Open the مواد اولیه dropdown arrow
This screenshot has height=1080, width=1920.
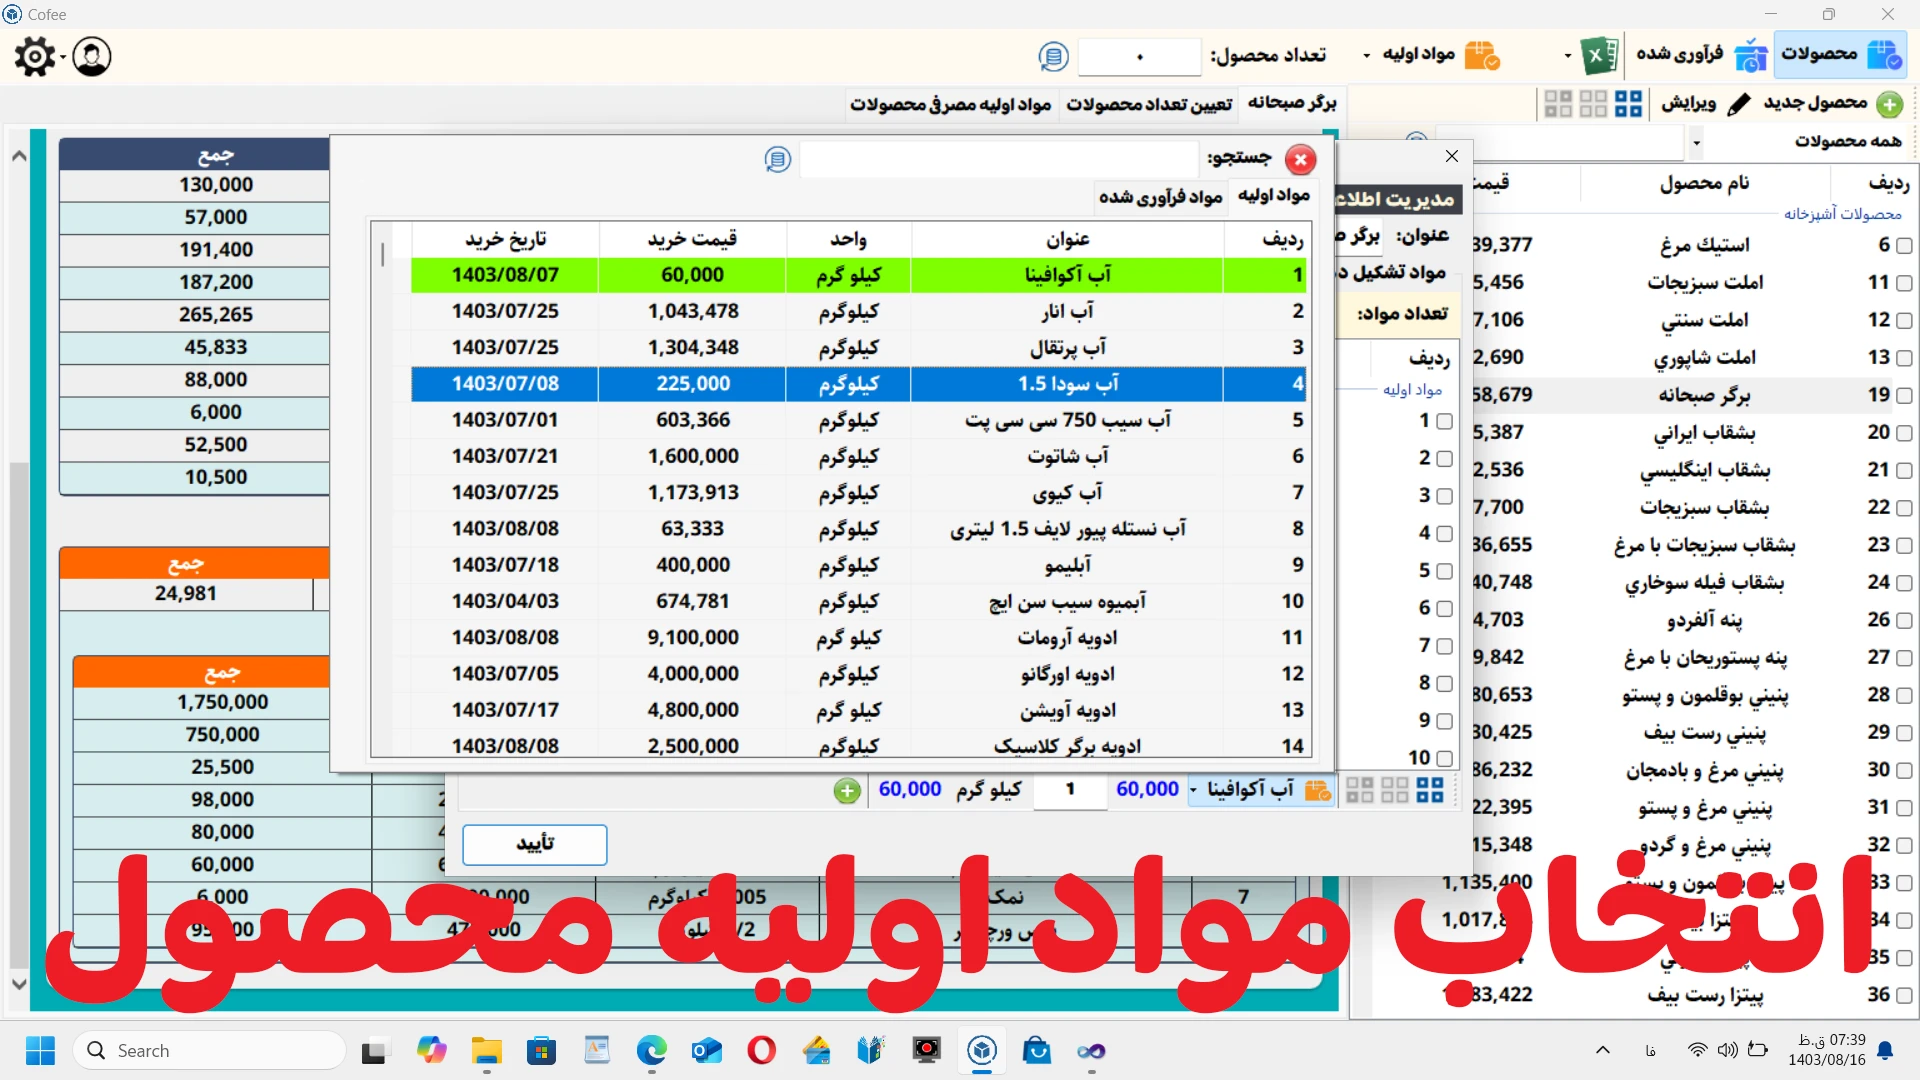(1367, 56)
